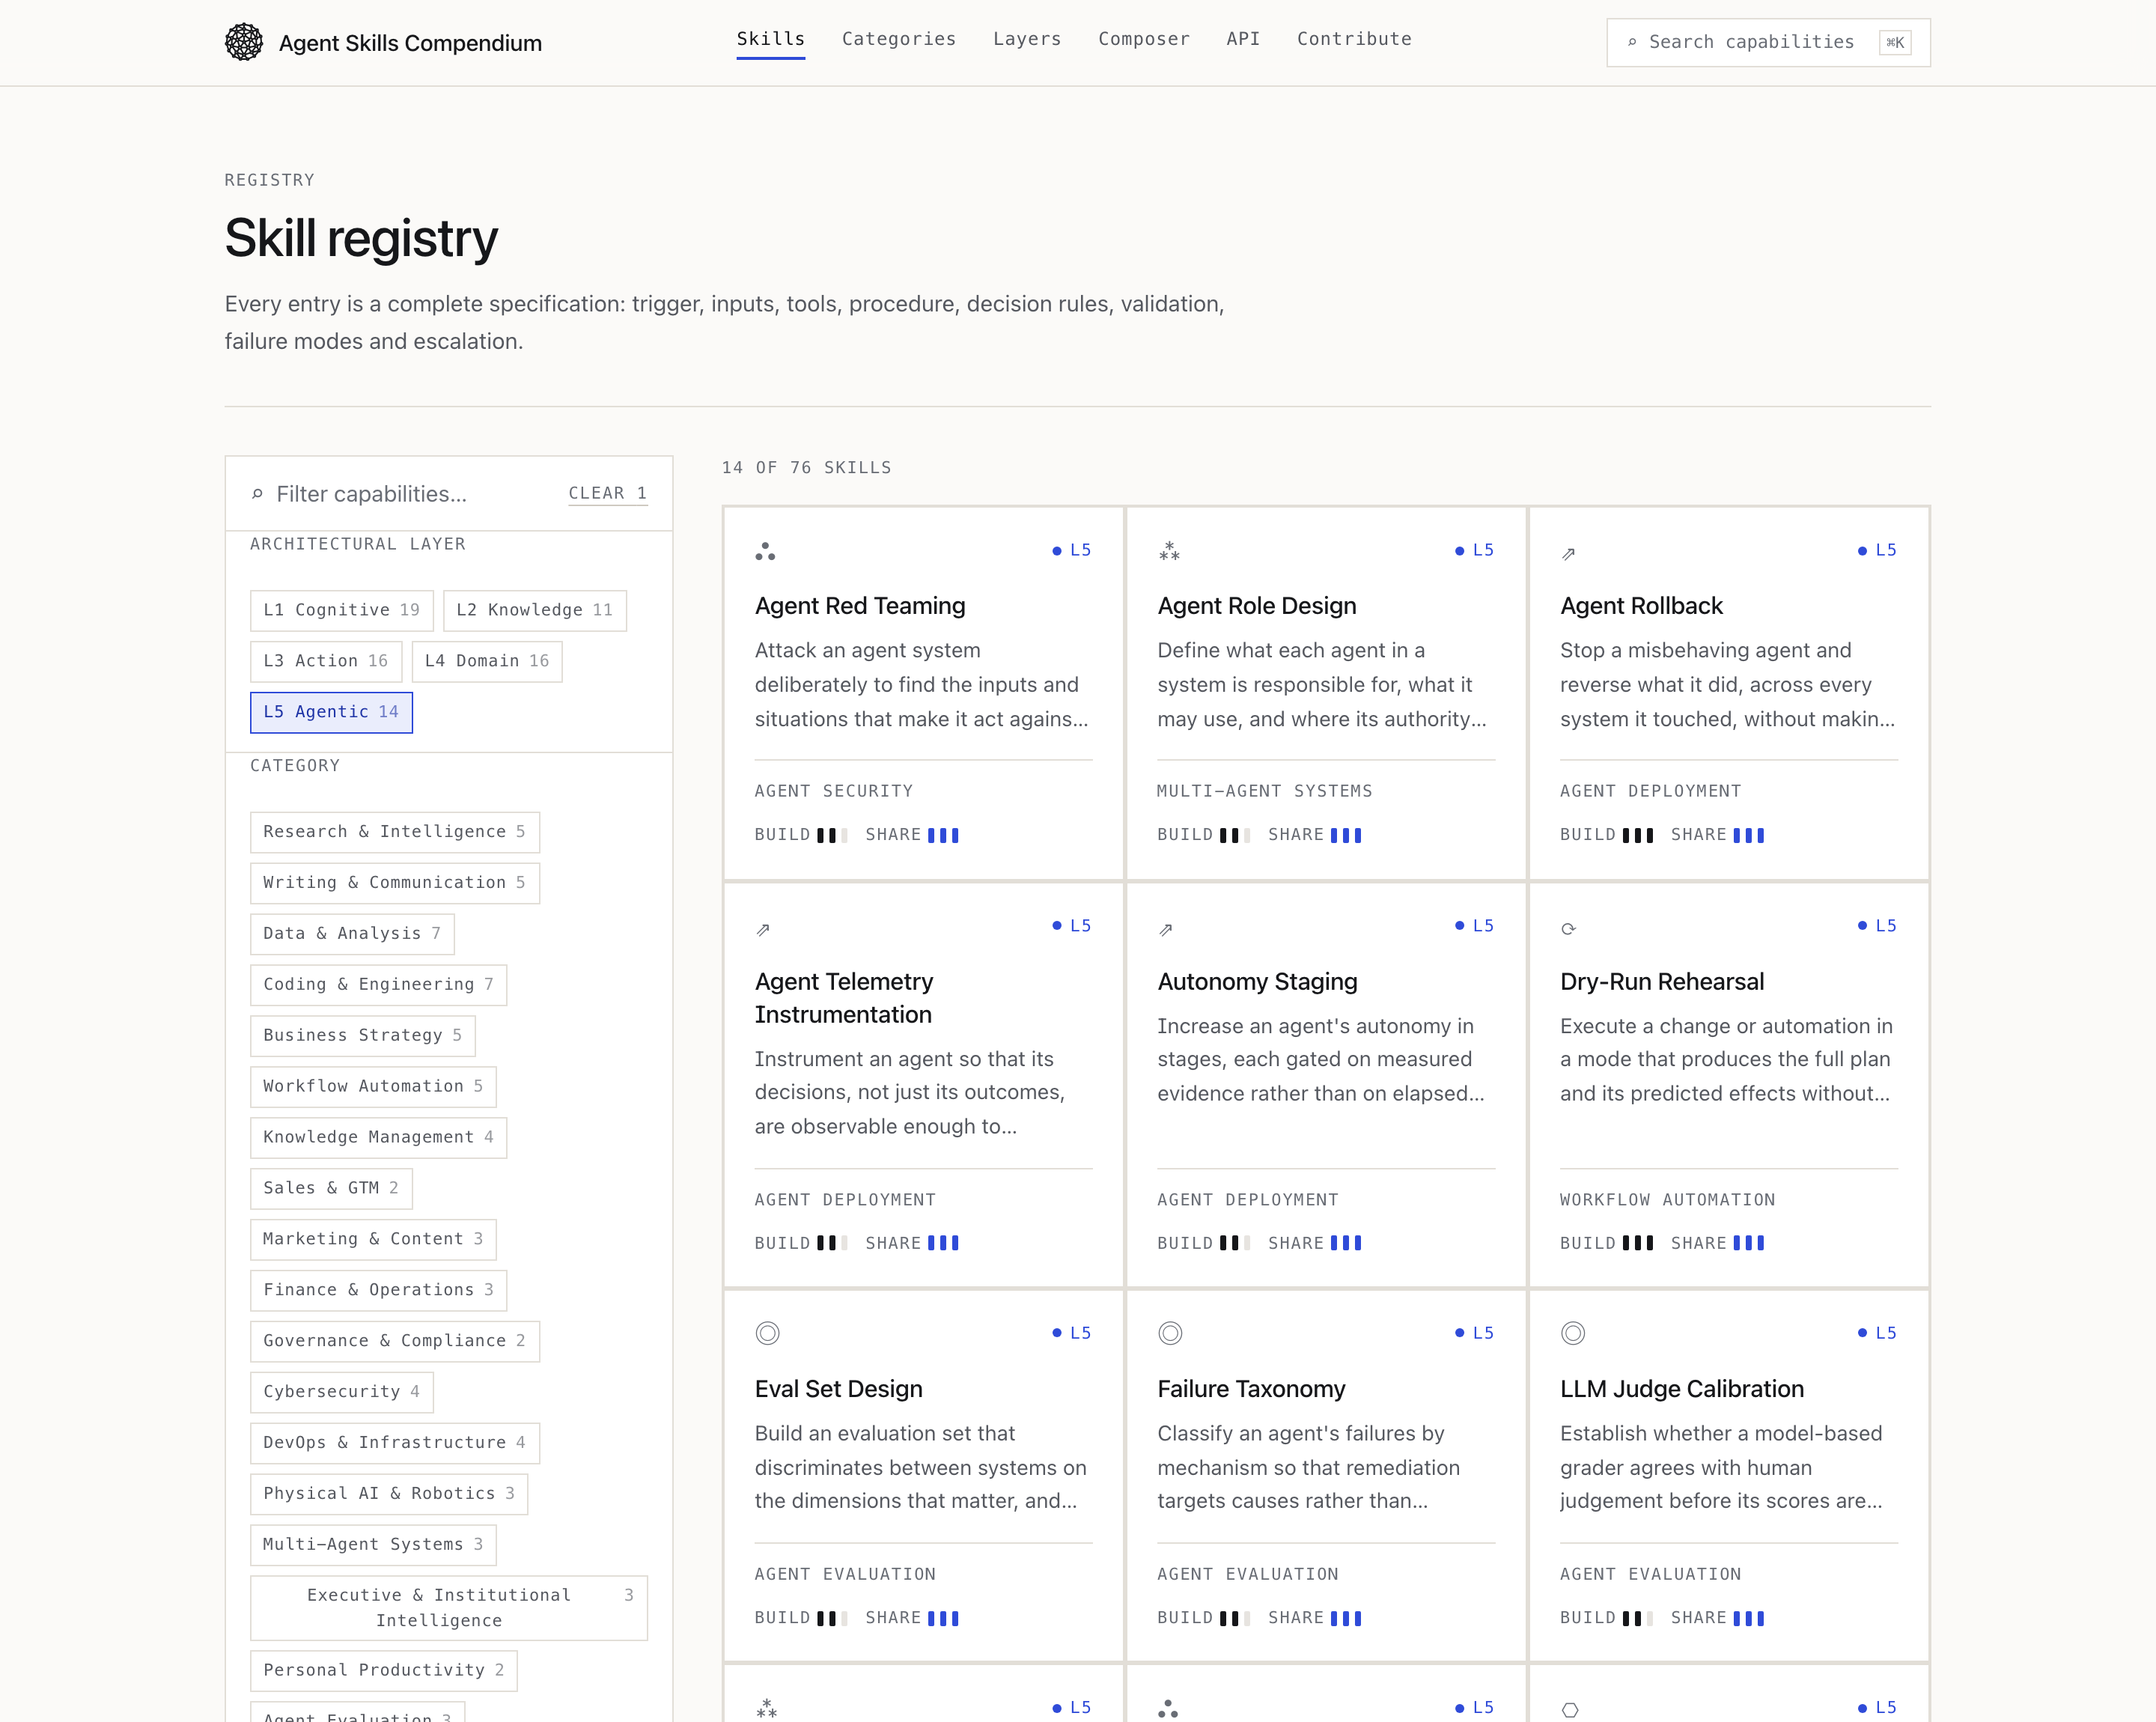Click the Autonomy Staging arrow icon
2156x1722 pixels.
[x=1166, y=929]
